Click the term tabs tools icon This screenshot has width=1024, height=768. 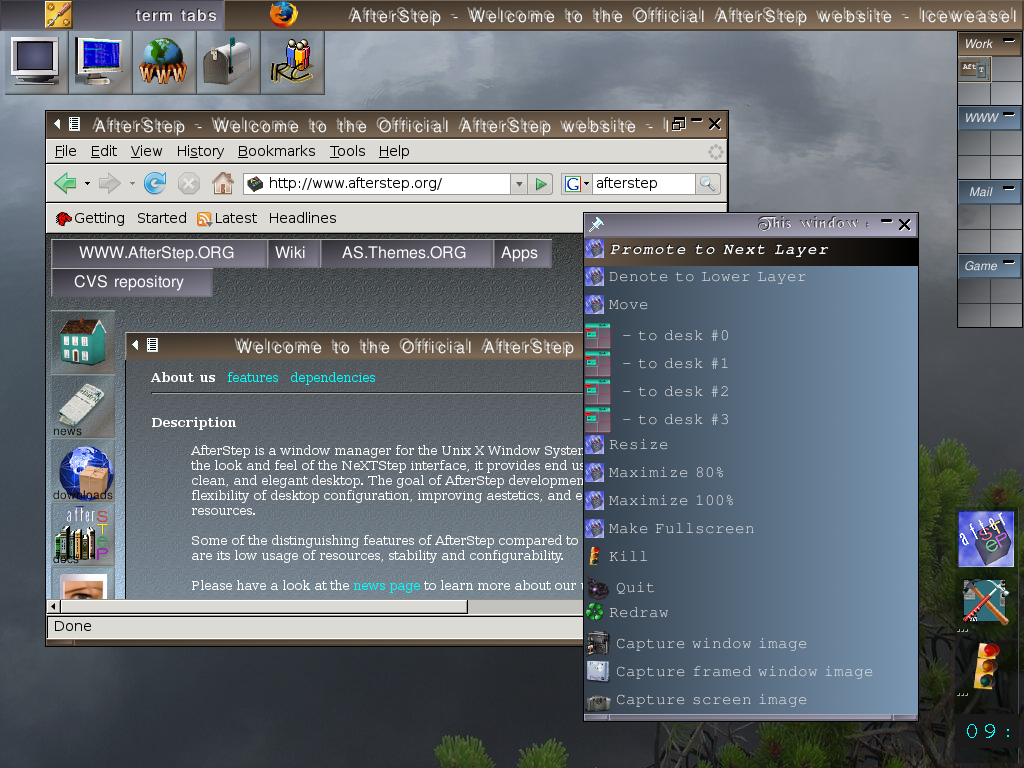click(58, 14)
